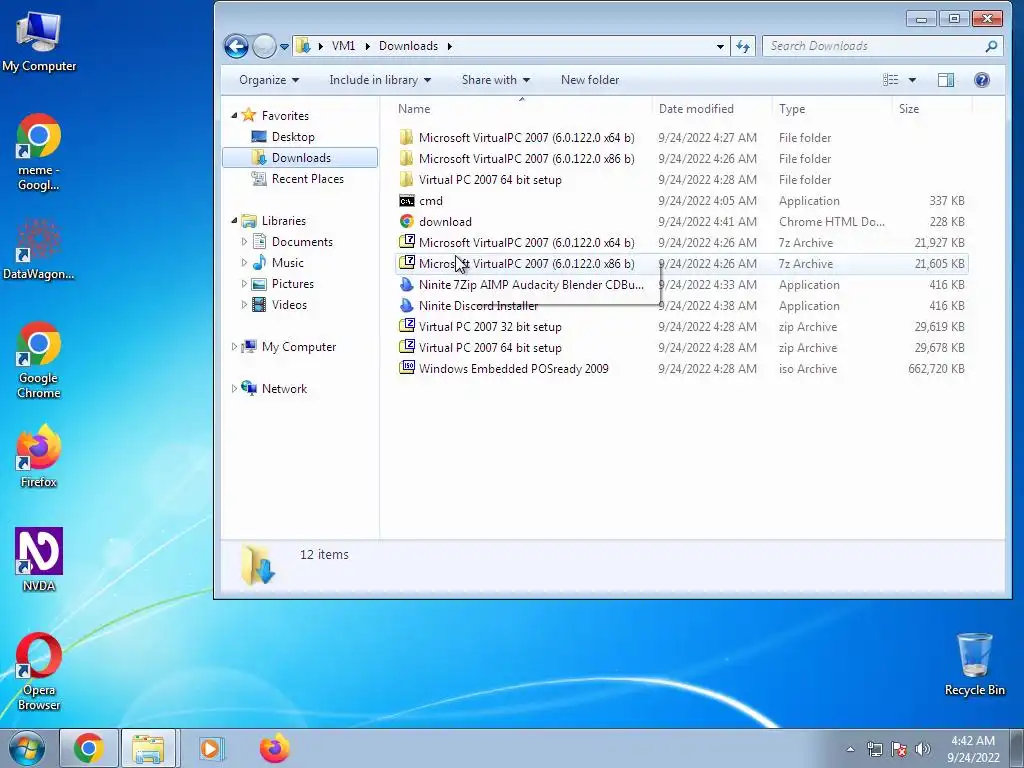Select VM1 in the address breadcrumb
The height and width of the screenshot is (768, 1024).
point(344,46)
